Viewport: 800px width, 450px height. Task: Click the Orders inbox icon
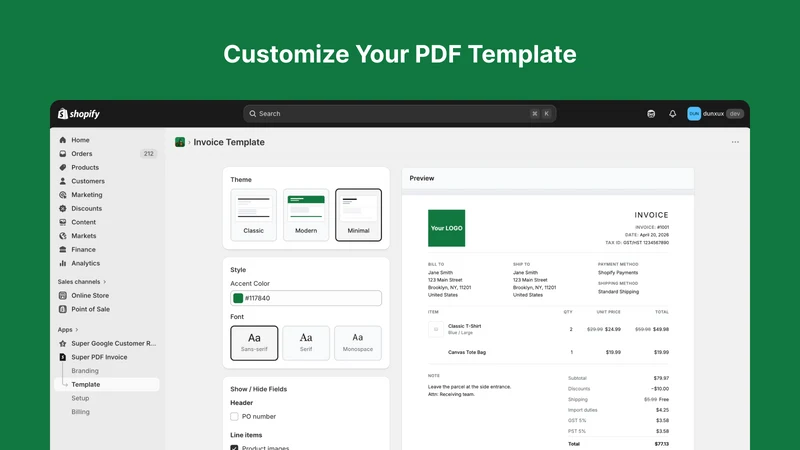(x=63, y=154)
